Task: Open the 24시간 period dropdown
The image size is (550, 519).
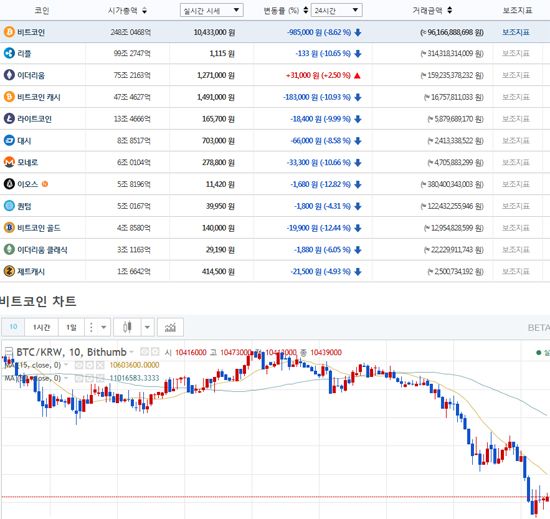Action: coord(336,10)
